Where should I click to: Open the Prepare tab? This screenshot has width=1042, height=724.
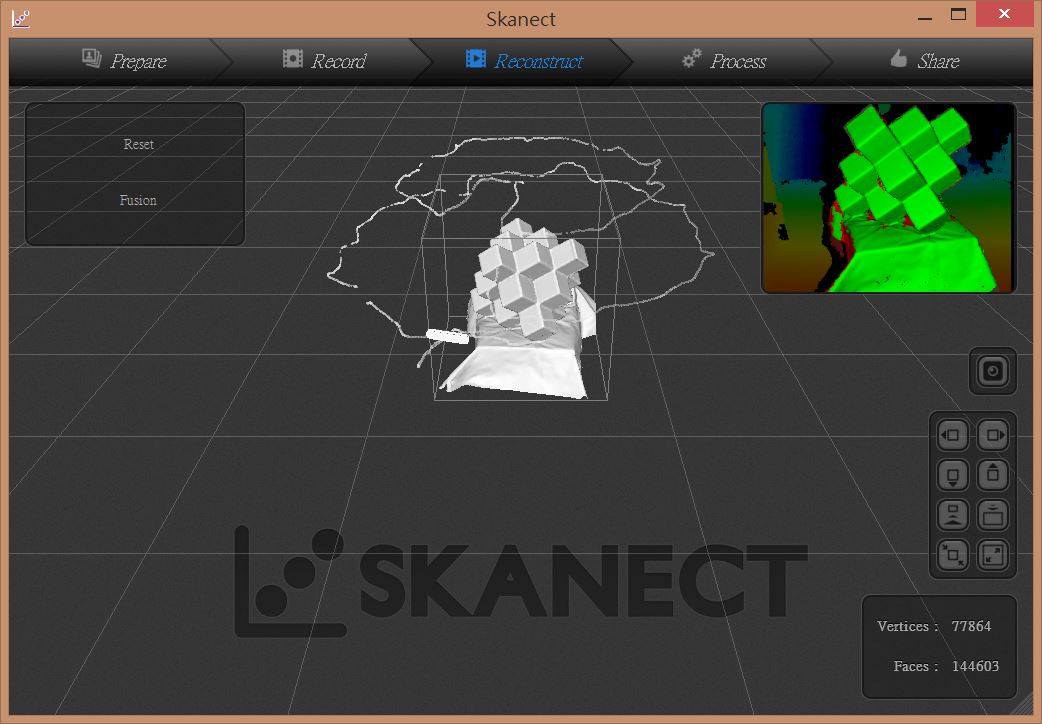pos(124,61)
